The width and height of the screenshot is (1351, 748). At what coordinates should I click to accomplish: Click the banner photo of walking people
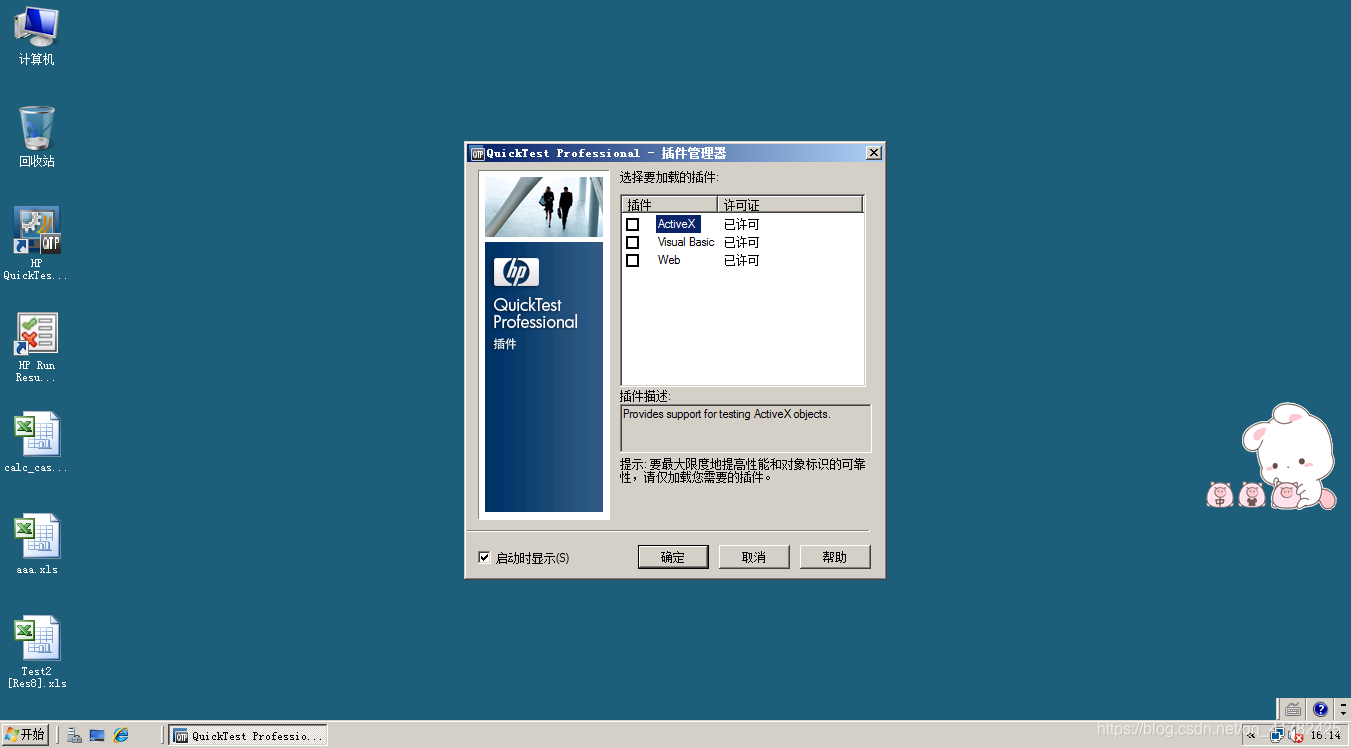(x=544, y=206)
